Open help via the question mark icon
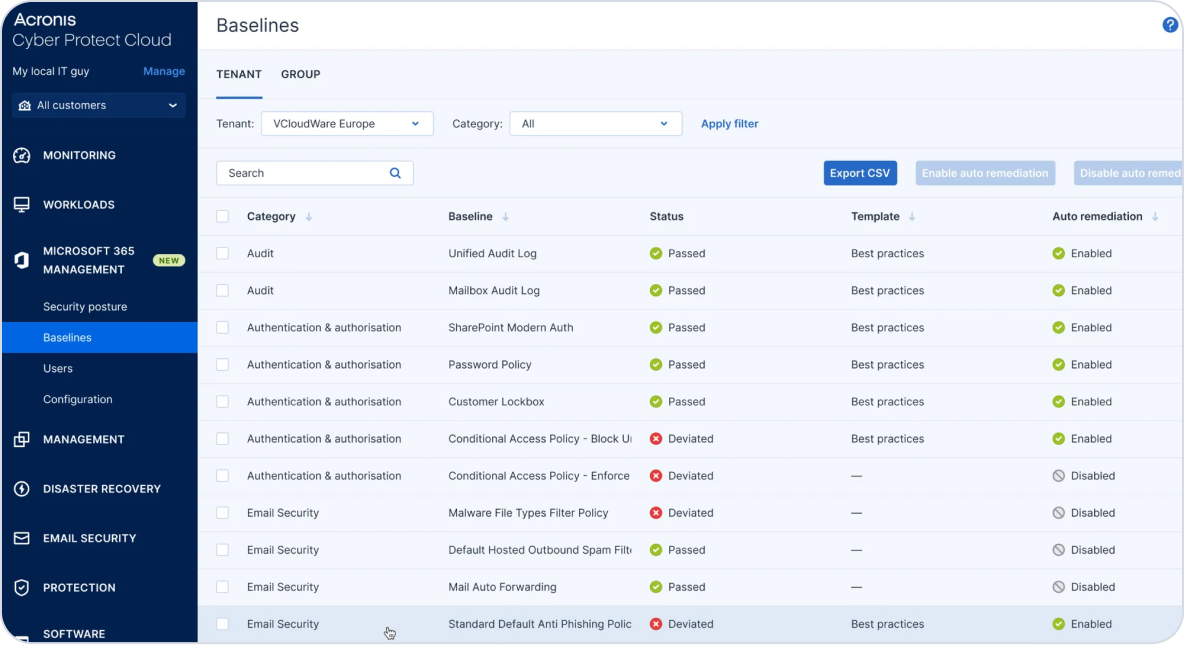Viewport: 1184px width, 645px height. pyautogui.click(x=1170, y=25)
